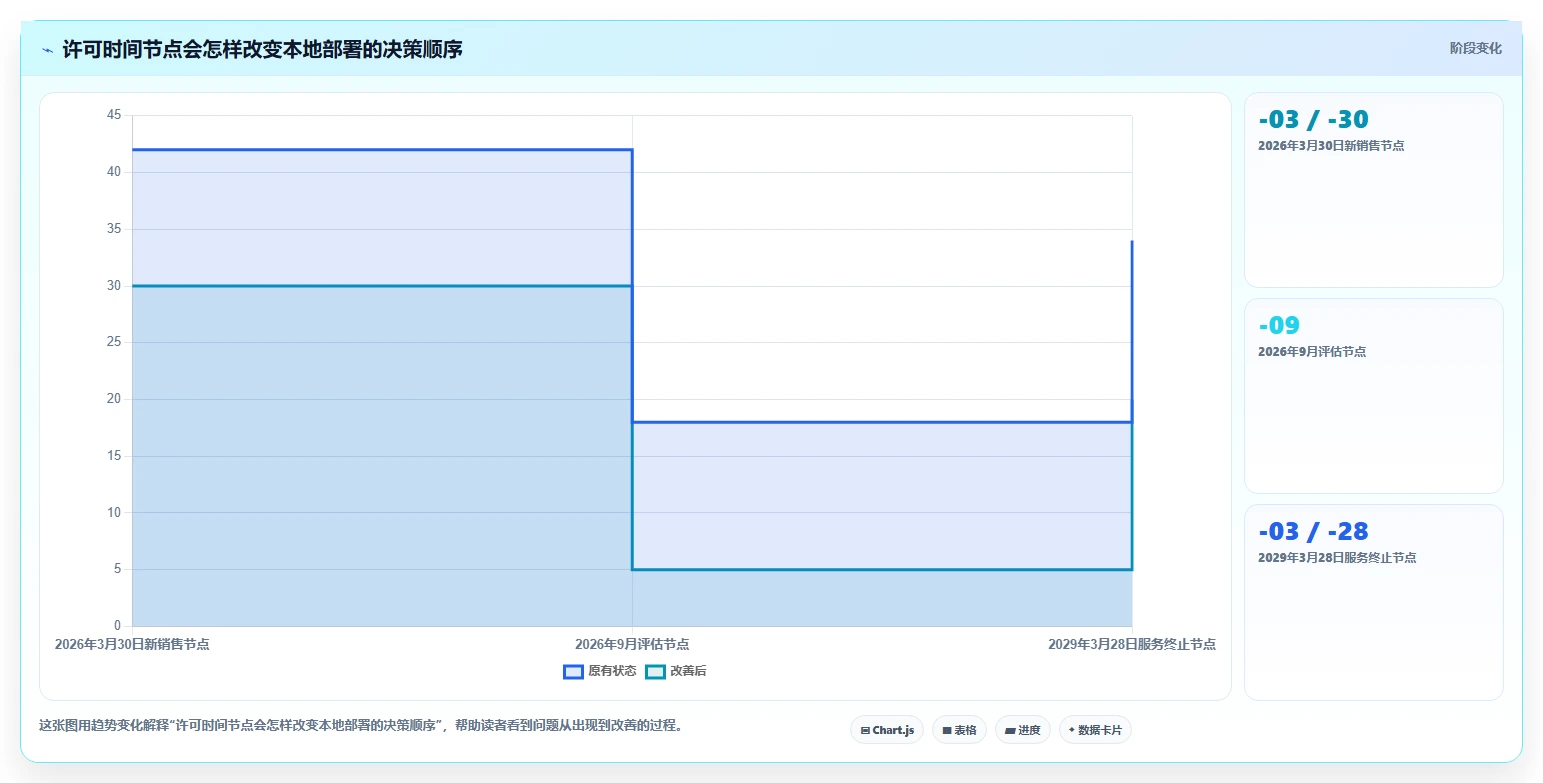Click the 2026年3月30日新销售节点 card caption
The image size is (1543, 783).
point(1331,145)
